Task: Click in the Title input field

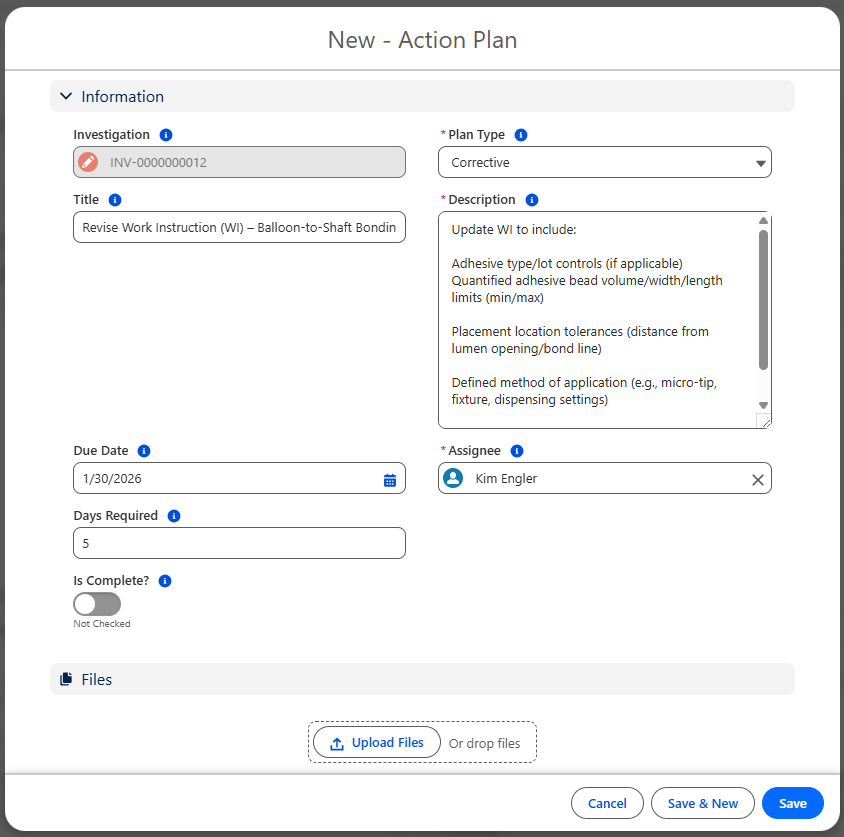Action: (239, 228)
